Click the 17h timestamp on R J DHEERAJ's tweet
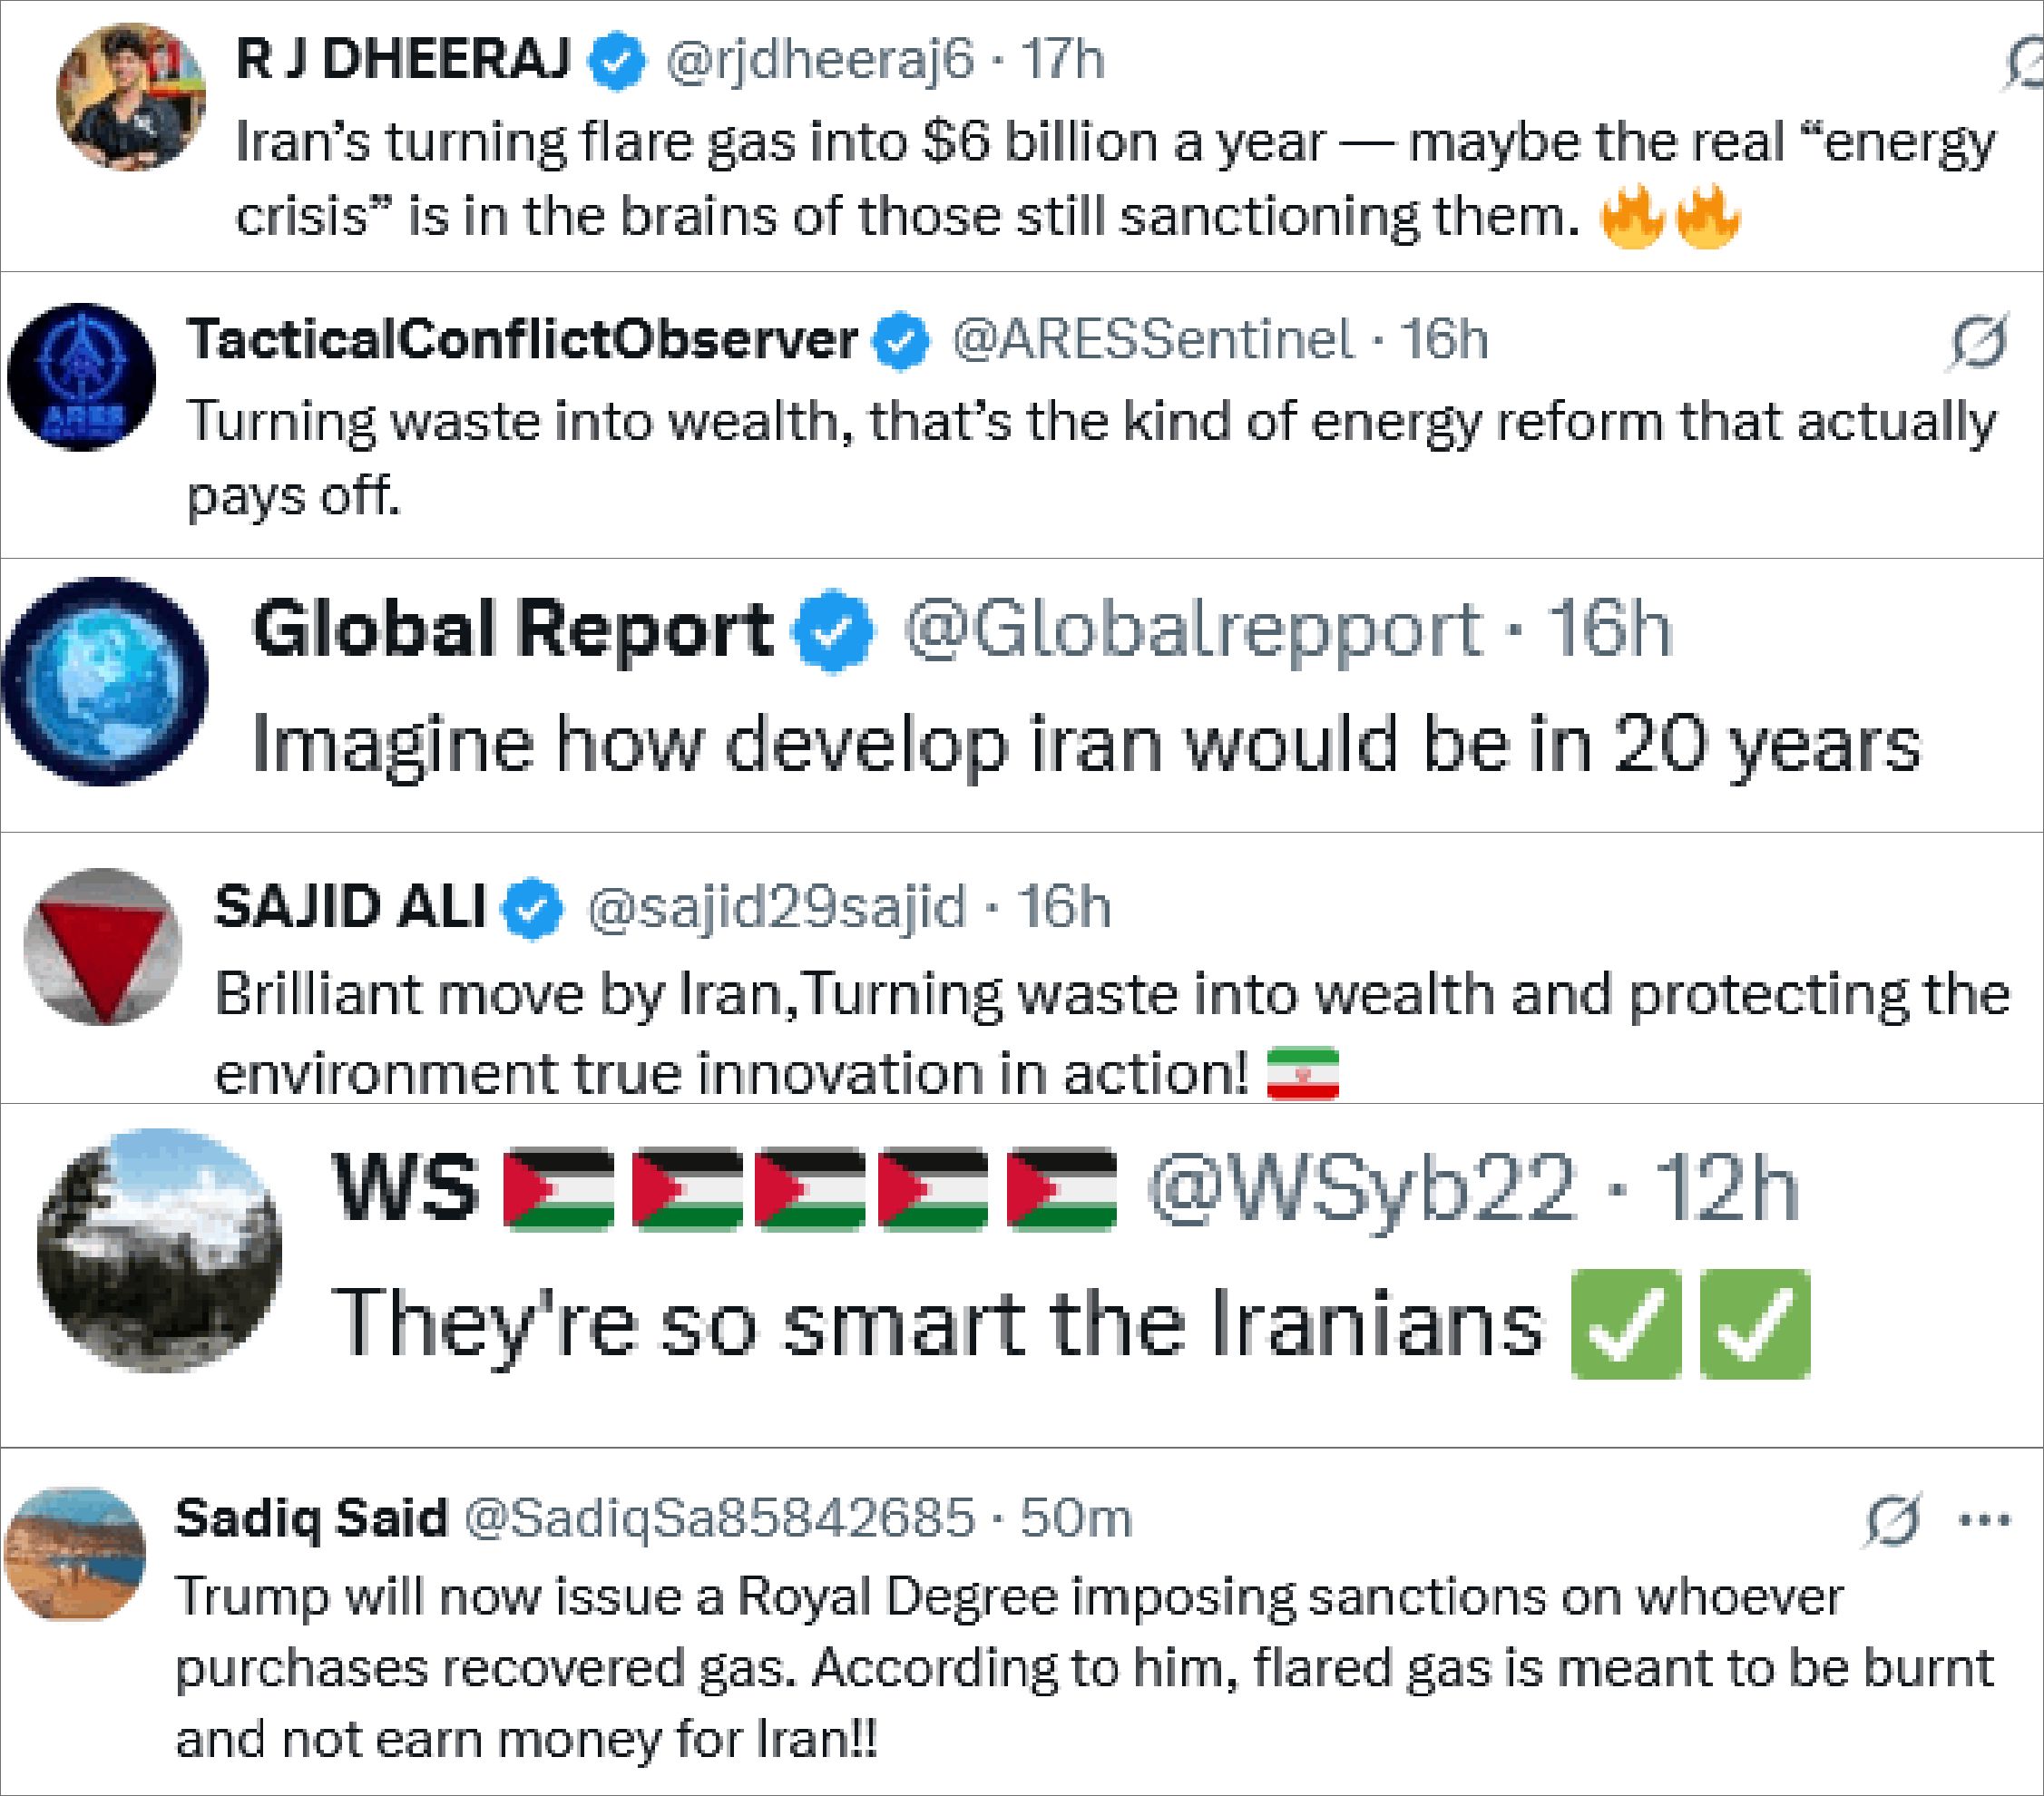 click(1062, 60)
